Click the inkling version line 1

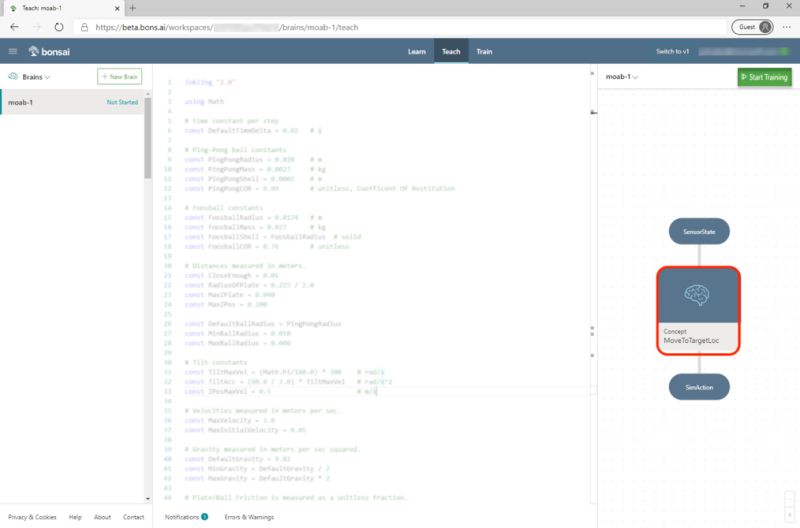(x=210, y=82)
